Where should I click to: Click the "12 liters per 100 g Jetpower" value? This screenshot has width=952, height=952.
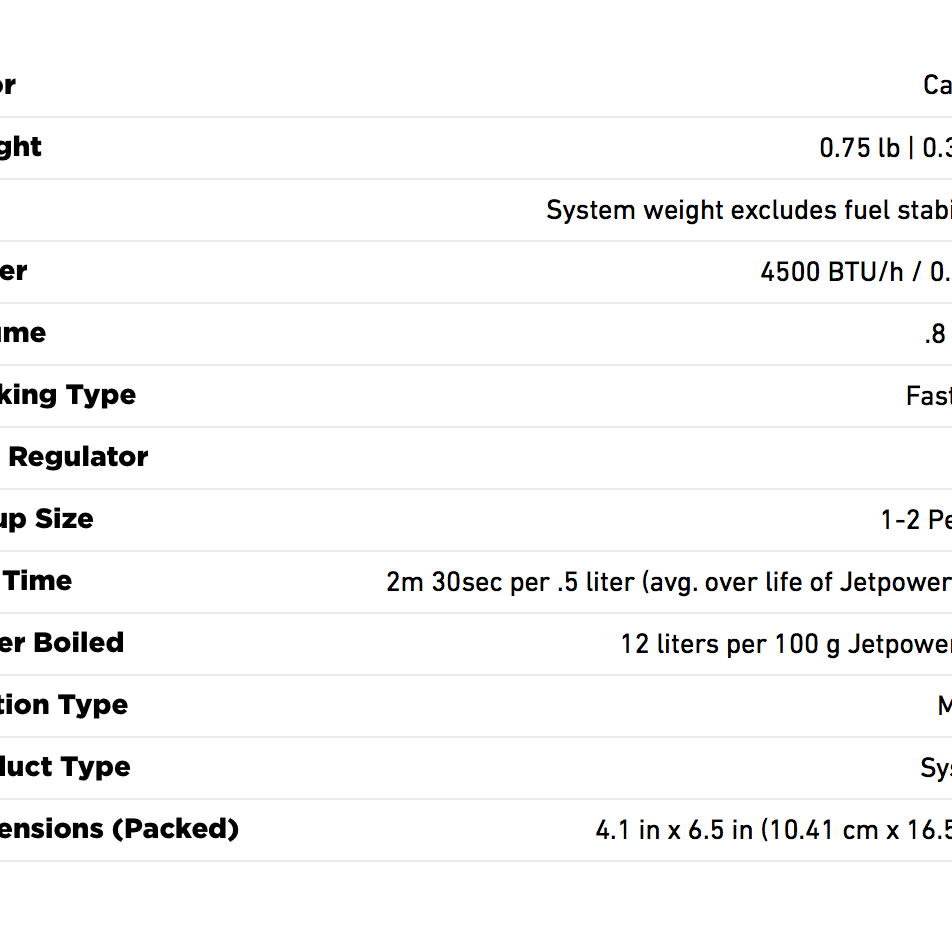tap(785, 643)
